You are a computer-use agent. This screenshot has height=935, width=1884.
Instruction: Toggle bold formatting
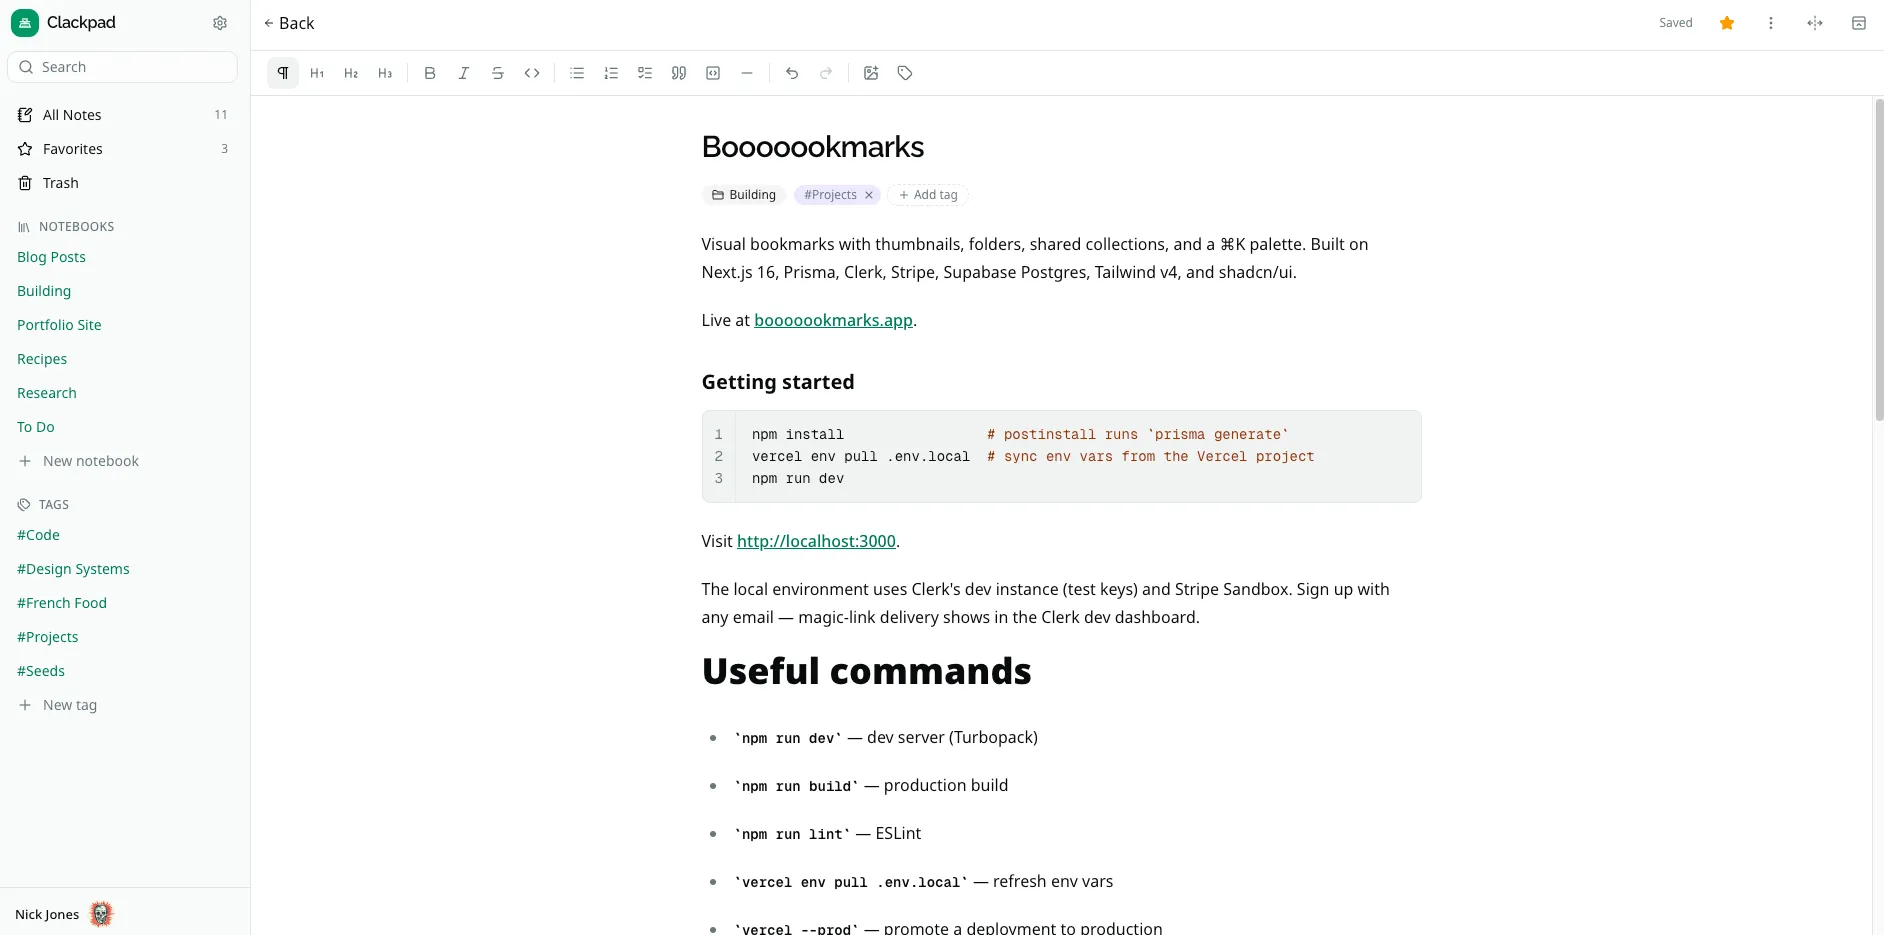point(430,73)
